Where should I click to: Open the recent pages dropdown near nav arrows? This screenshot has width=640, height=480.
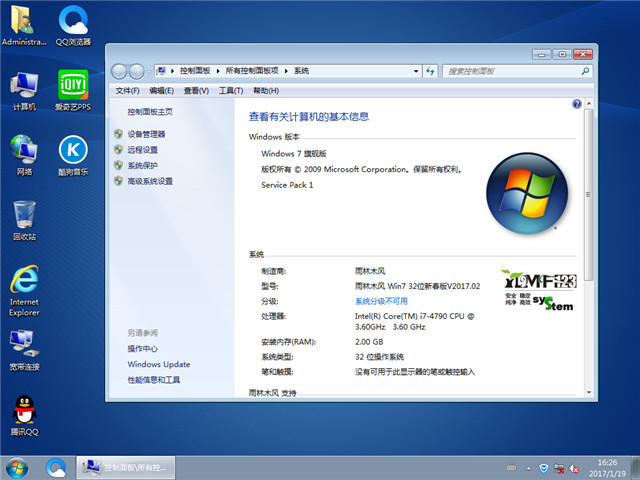pos(149,71)
